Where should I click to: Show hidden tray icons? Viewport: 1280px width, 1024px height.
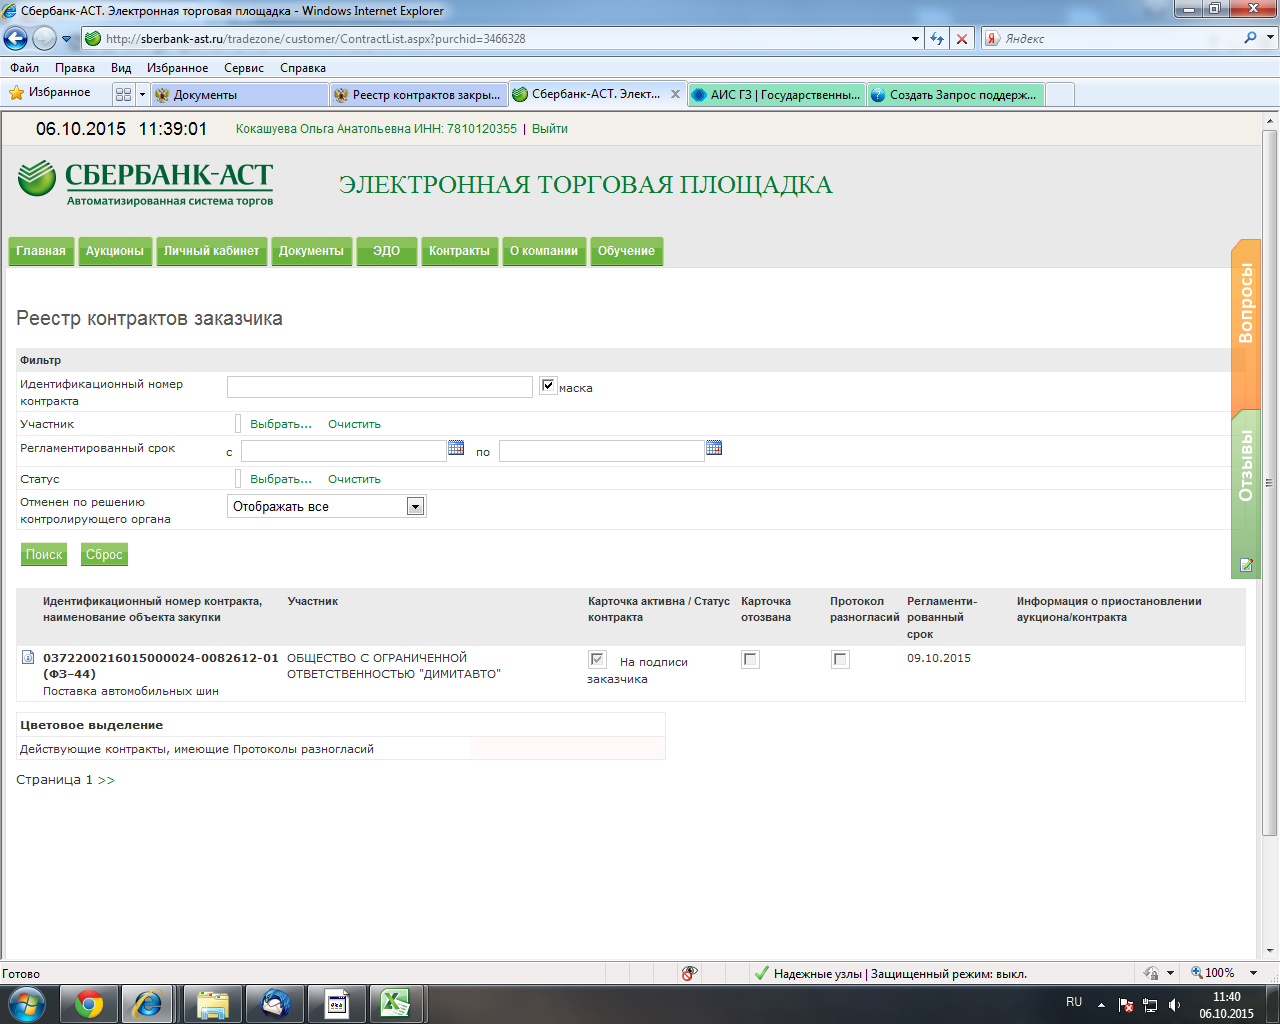[1101, 1005]
